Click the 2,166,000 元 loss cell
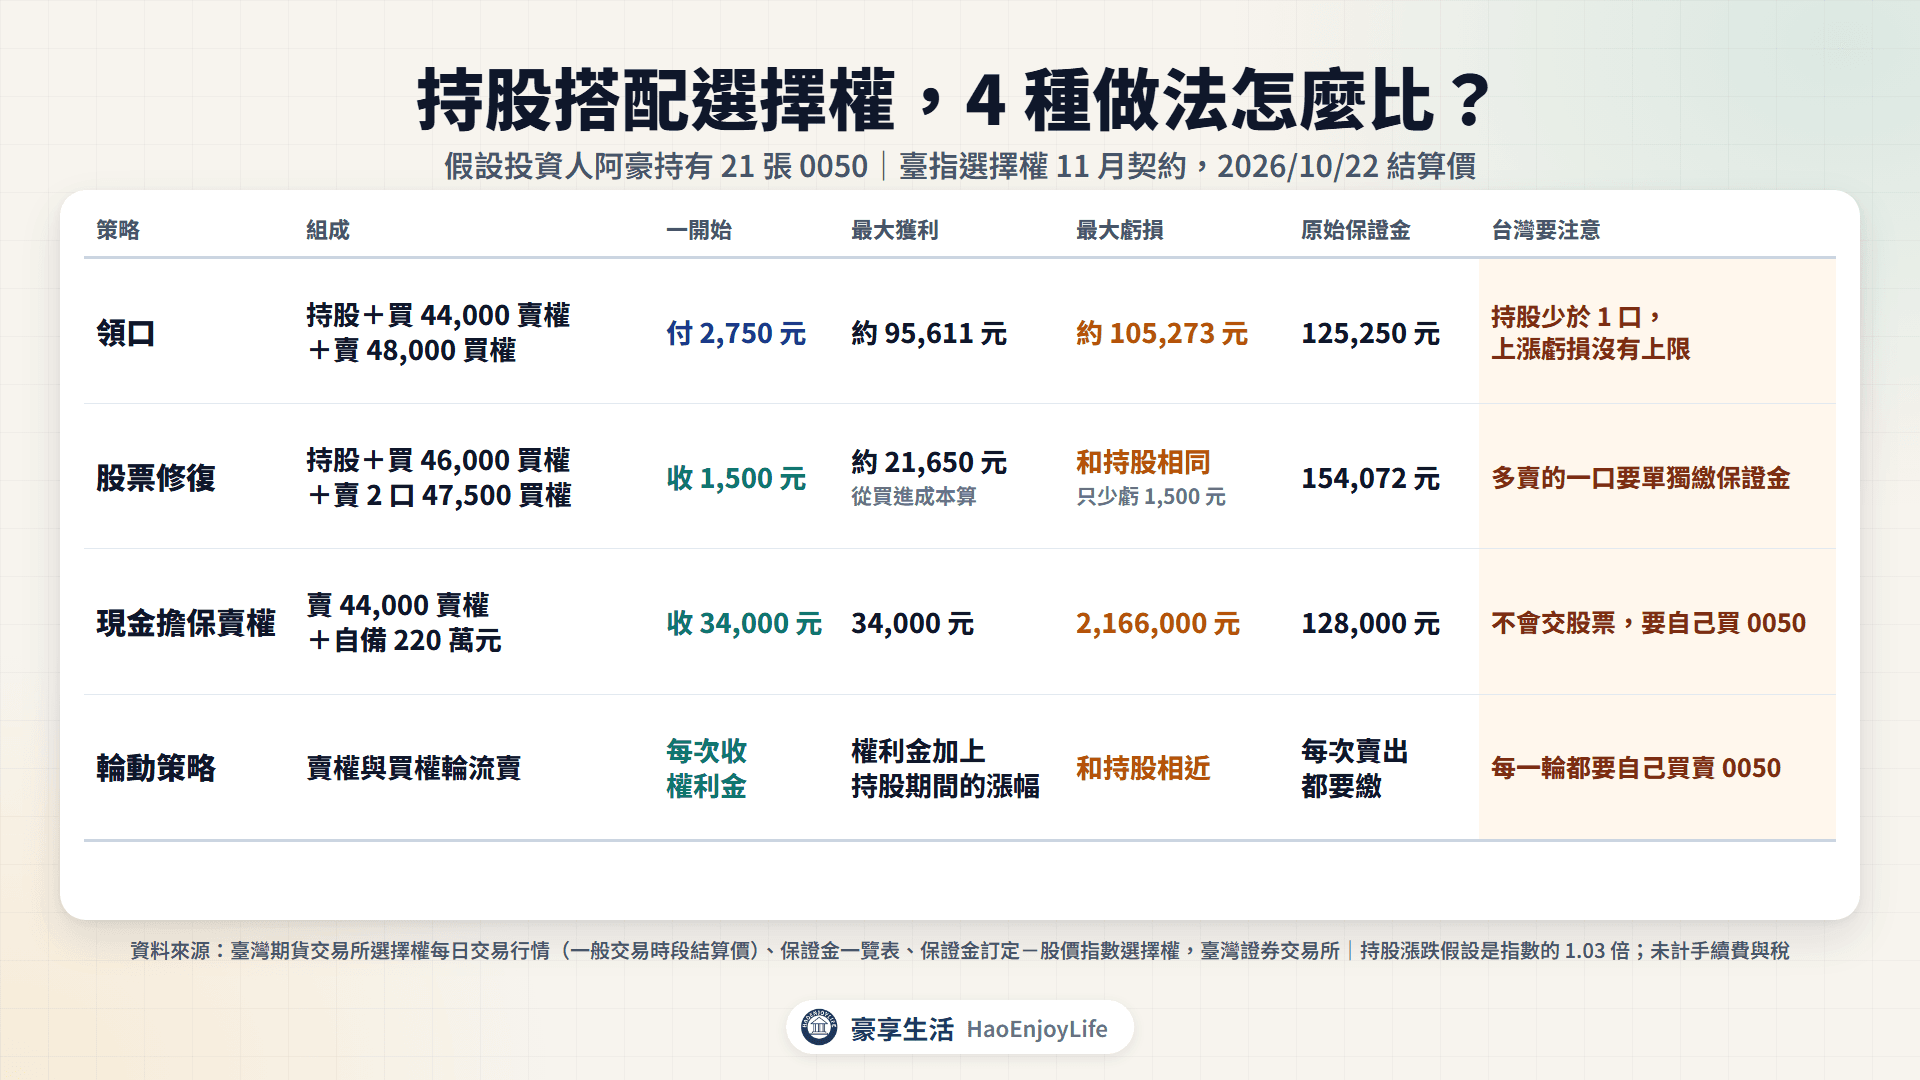The height and width of the screenshot is (1080, 1920). click(x=1158, y=623)
